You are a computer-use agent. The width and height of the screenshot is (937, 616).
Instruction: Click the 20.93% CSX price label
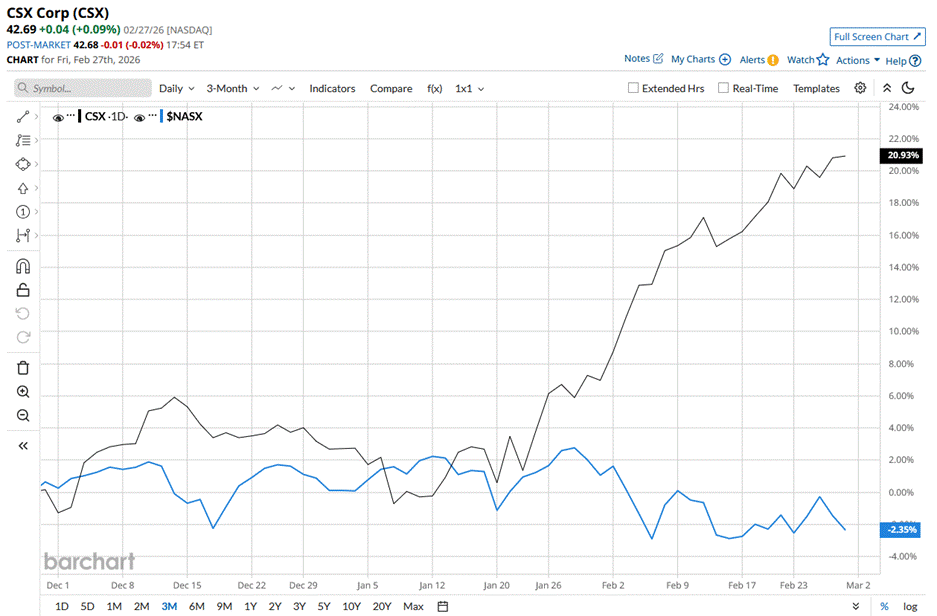pyautogui.click(x=902, y=155)
